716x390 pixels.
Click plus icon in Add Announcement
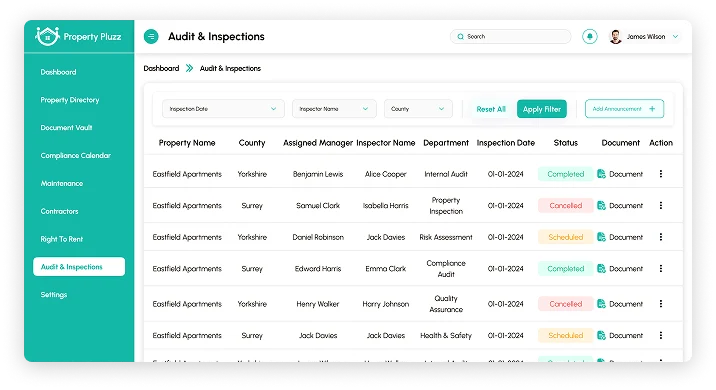click(652, 109)
